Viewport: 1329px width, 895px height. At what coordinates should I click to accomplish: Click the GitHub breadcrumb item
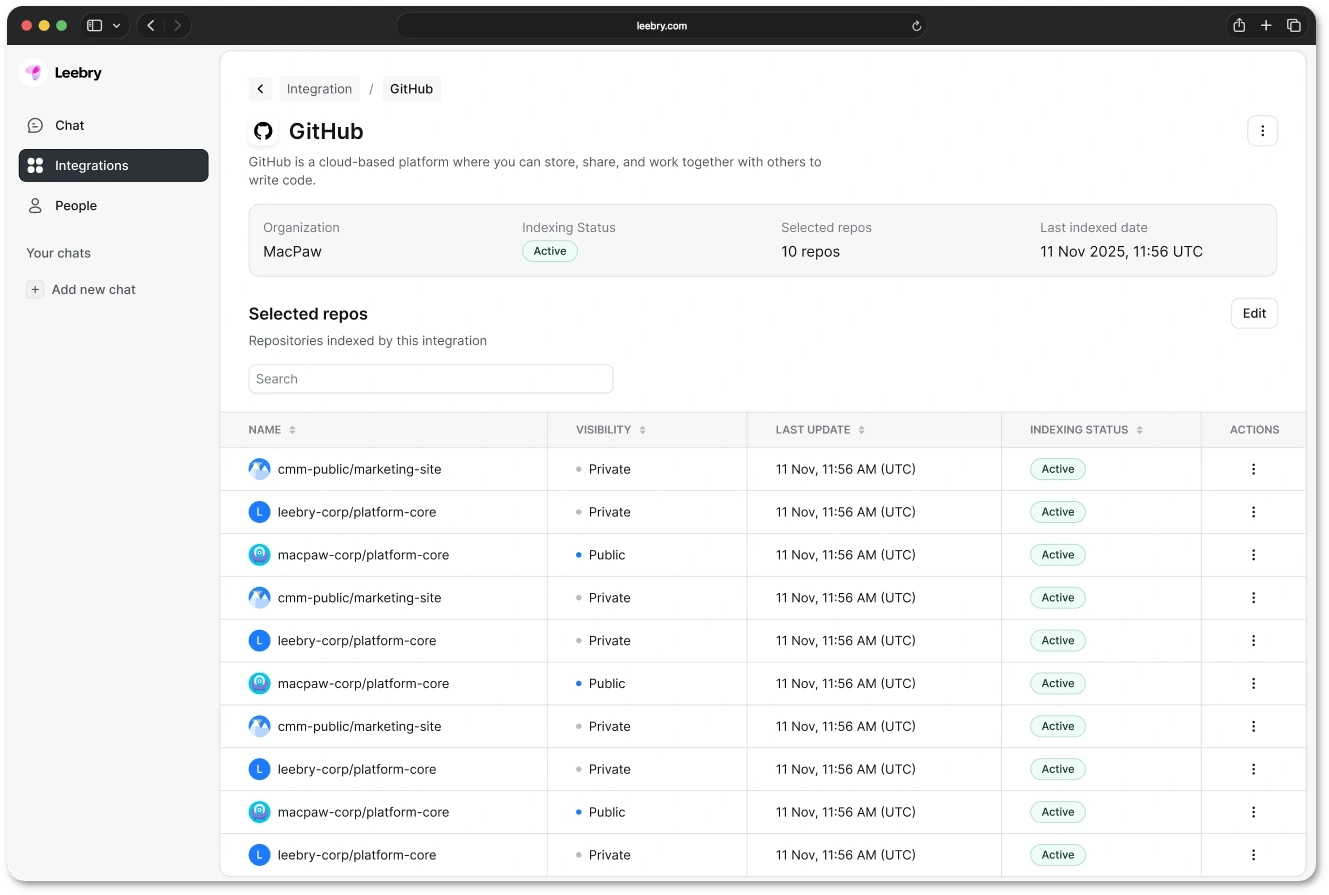(411, 89)
